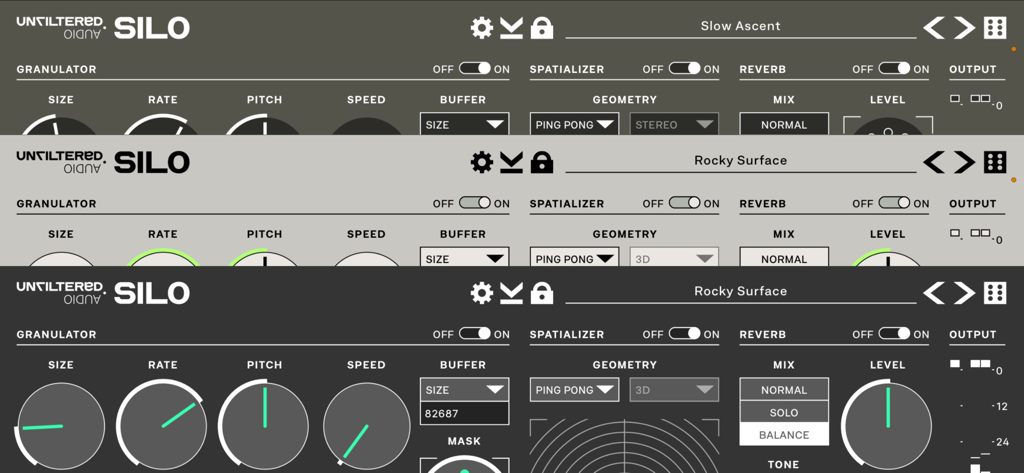
Task: Click the gear icon in dark charcoal Silo
Action: 482,293
